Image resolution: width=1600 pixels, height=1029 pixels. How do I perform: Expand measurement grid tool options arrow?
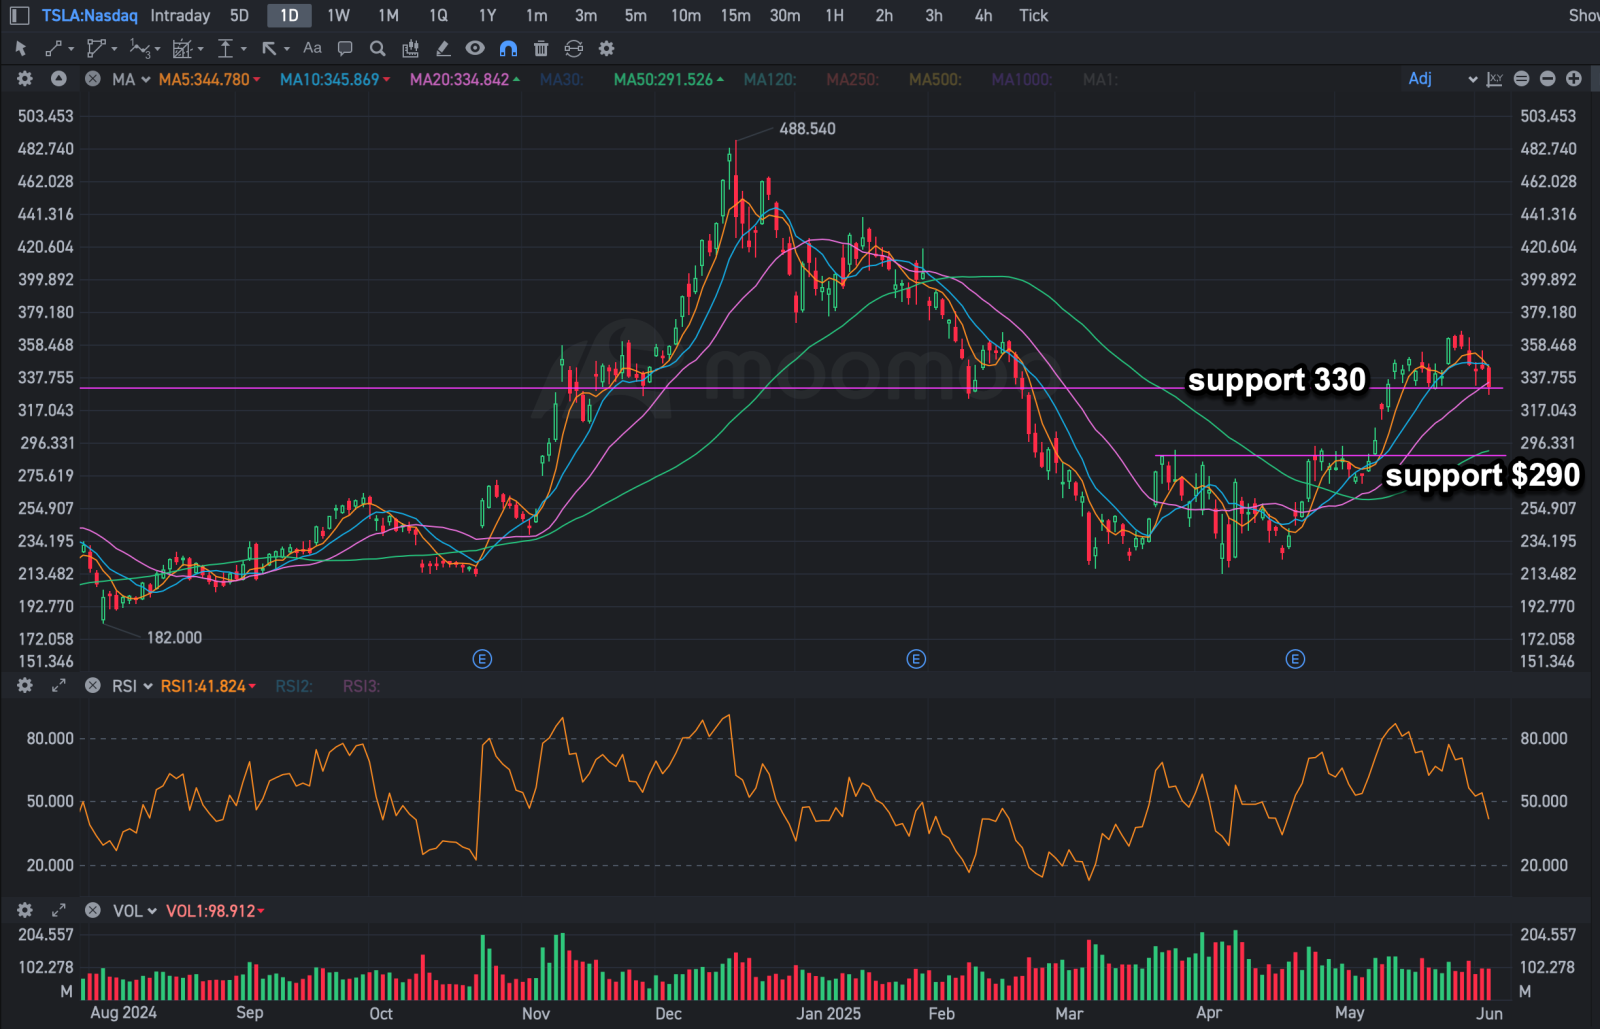pos(200,49)
